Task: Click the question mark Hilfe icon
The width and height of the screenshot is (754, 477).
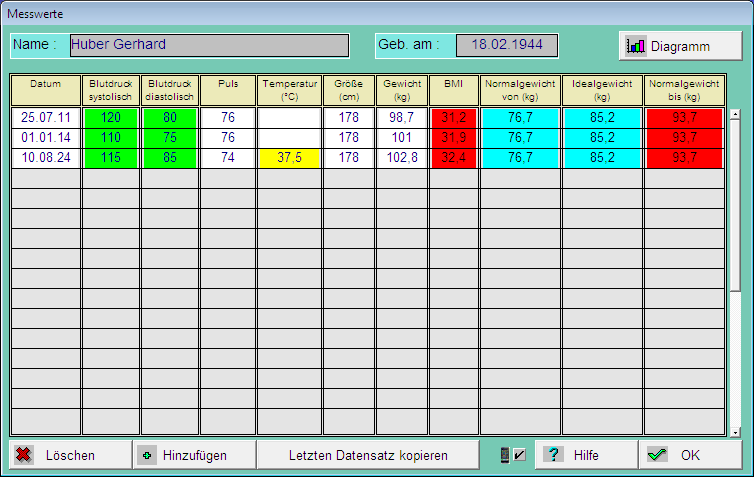Action: 553,455
